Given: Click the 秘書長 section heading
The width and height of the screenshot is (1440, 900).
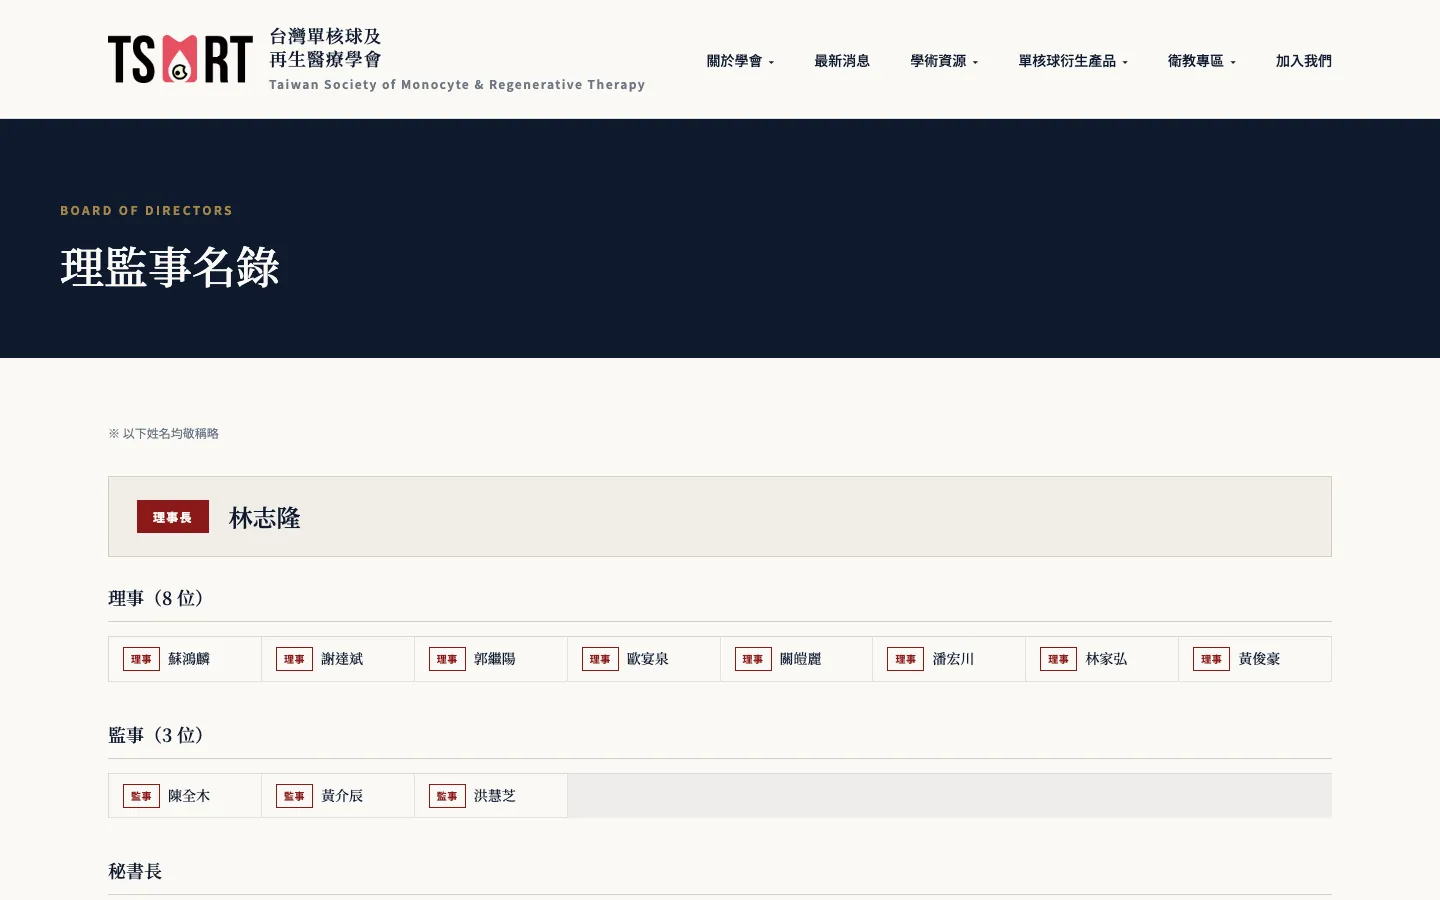Looking at the screenshot, I should coord(135,871).
